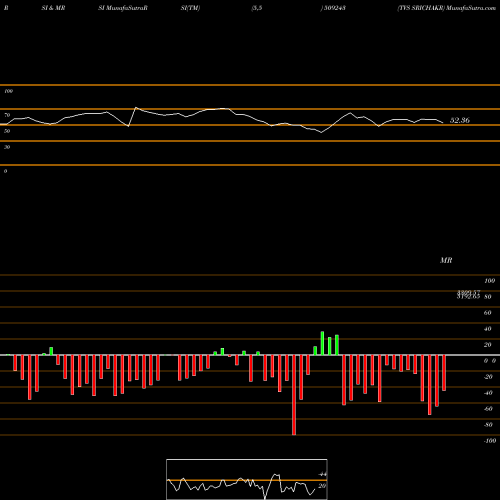The image size is (500, 500).
Task: Click the MR axis label 40 on the right
Action: (x=488, y=329)
